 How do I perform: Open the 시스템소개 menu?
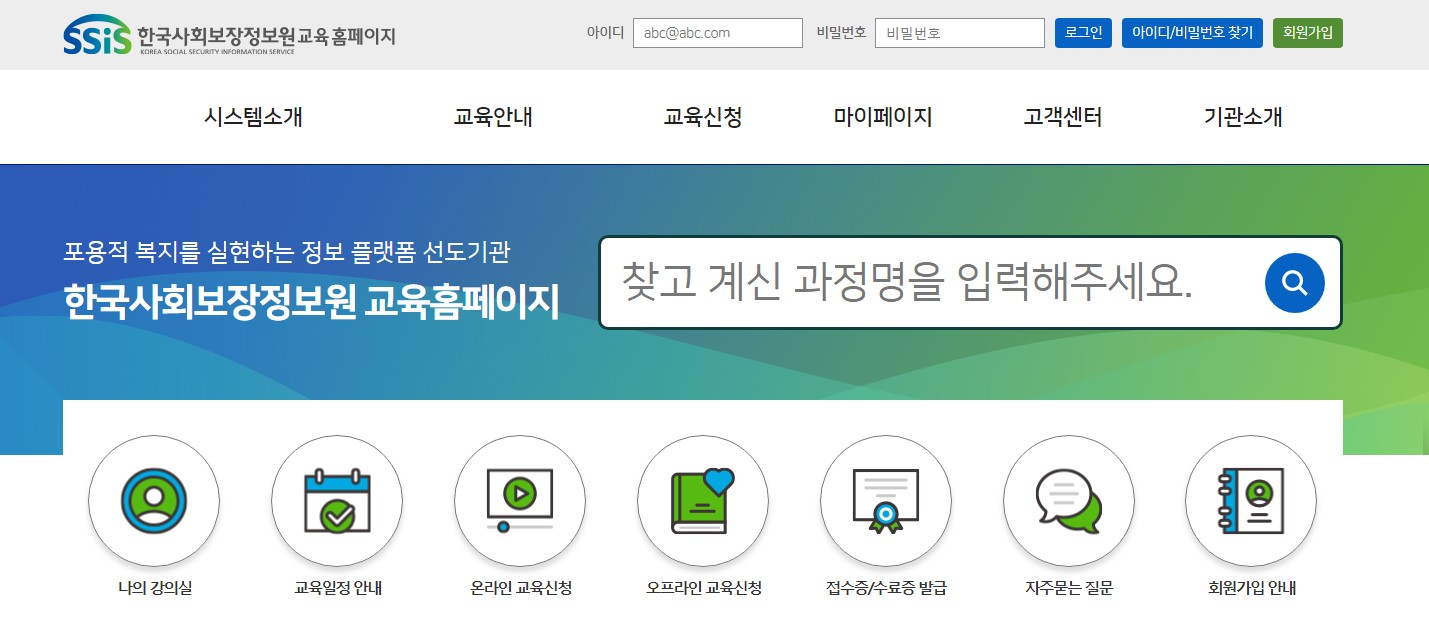[253, 117]
